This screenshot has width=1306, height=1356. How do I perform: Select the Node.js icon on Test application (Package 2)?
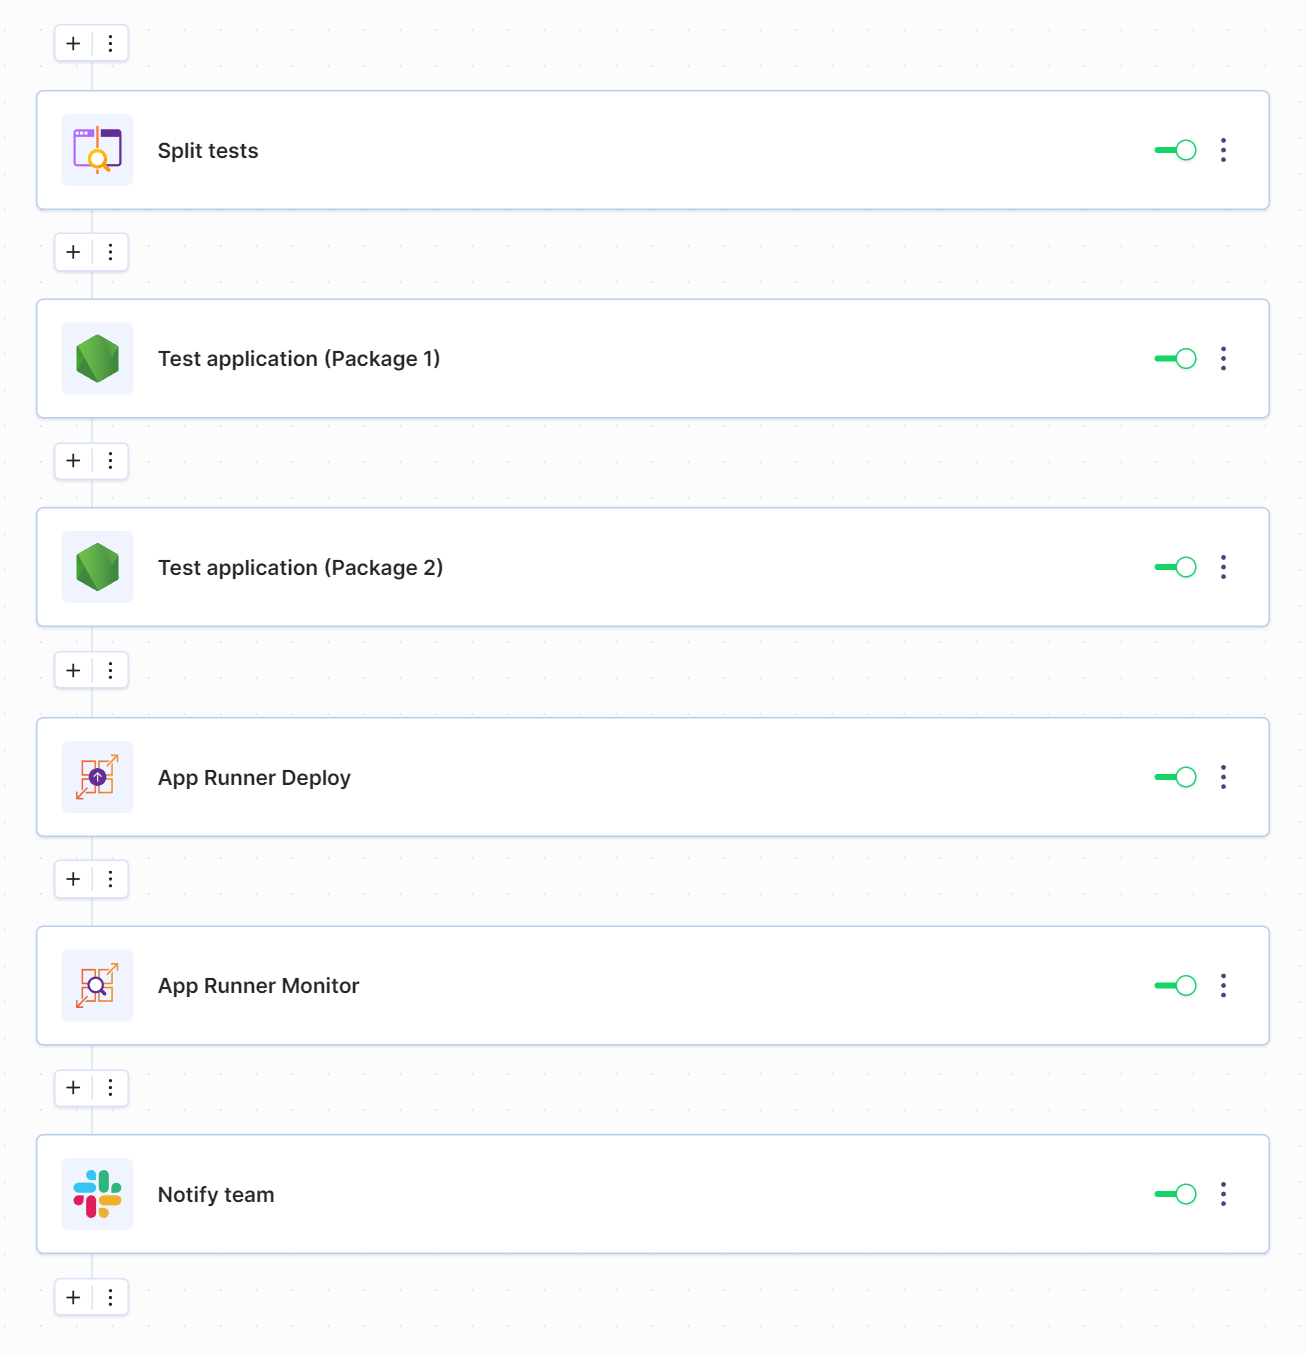coord(97,567)
